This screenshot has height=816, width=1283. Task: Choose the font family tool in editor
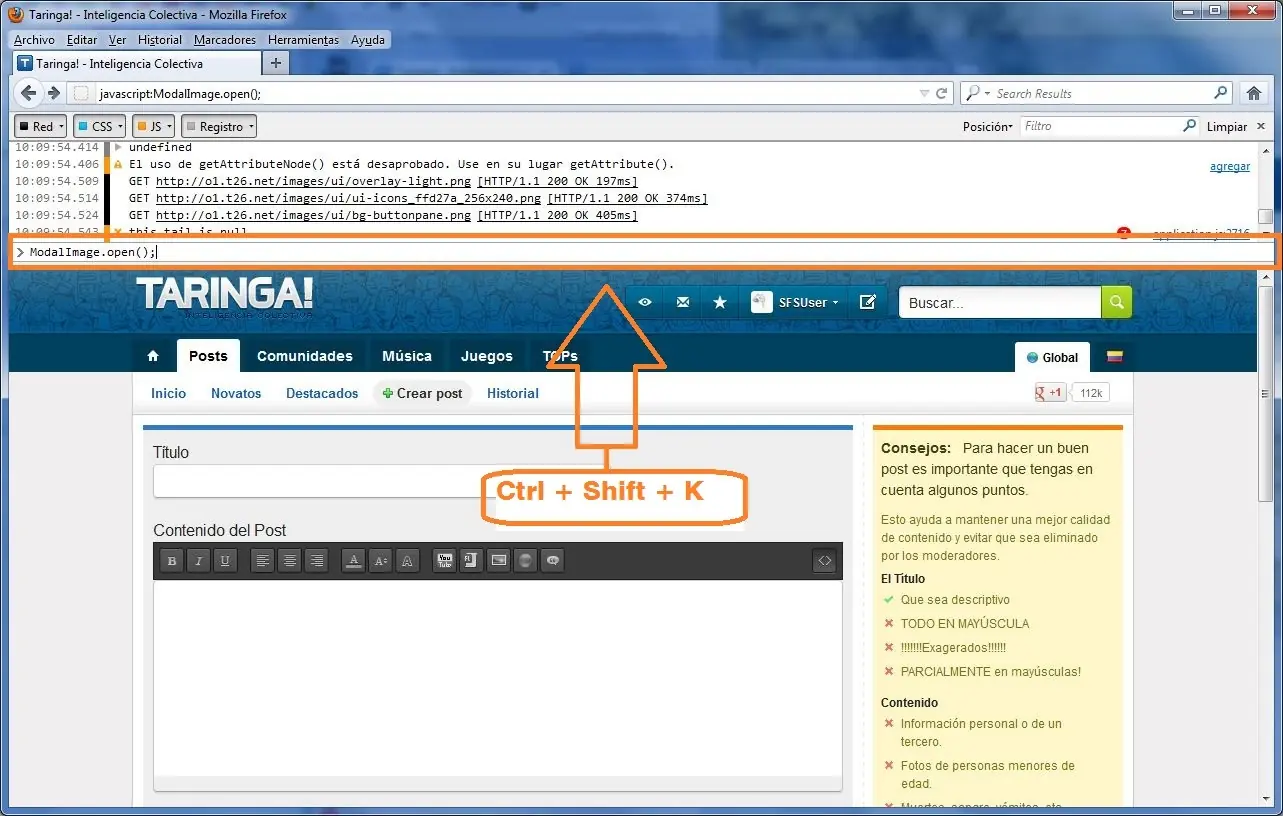[x=406, y=561]
